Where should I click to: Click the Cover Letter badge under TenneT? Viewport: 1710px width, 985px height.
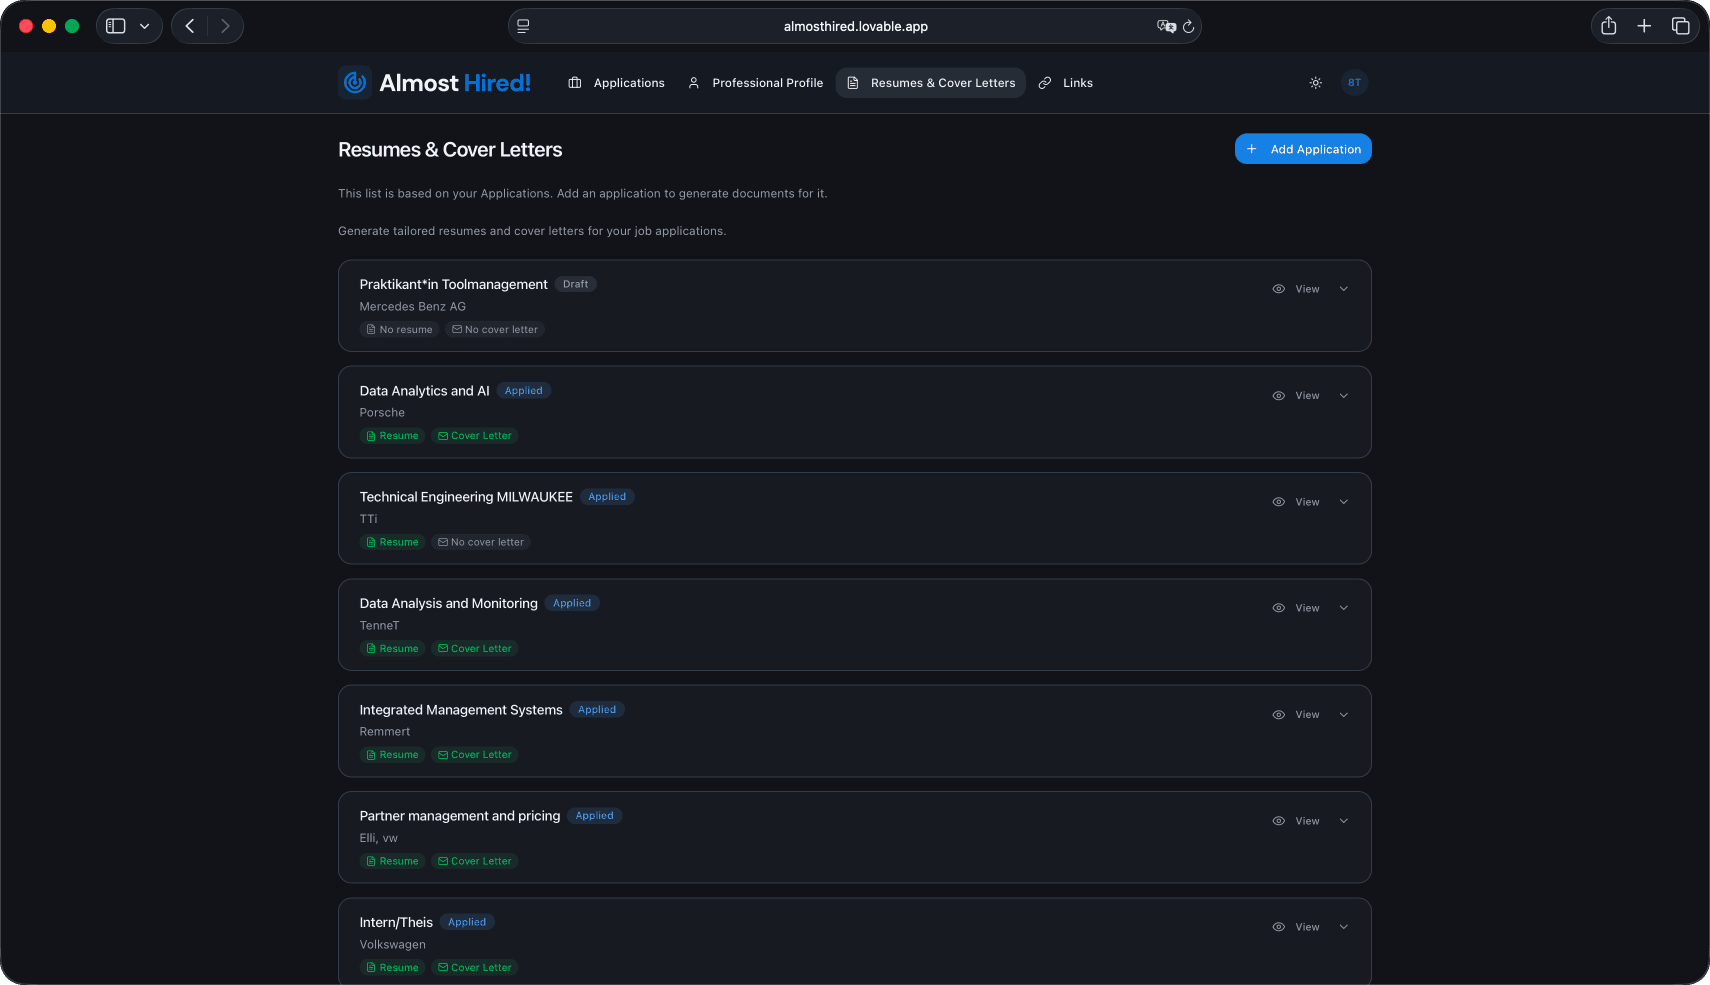pos(475,649)
